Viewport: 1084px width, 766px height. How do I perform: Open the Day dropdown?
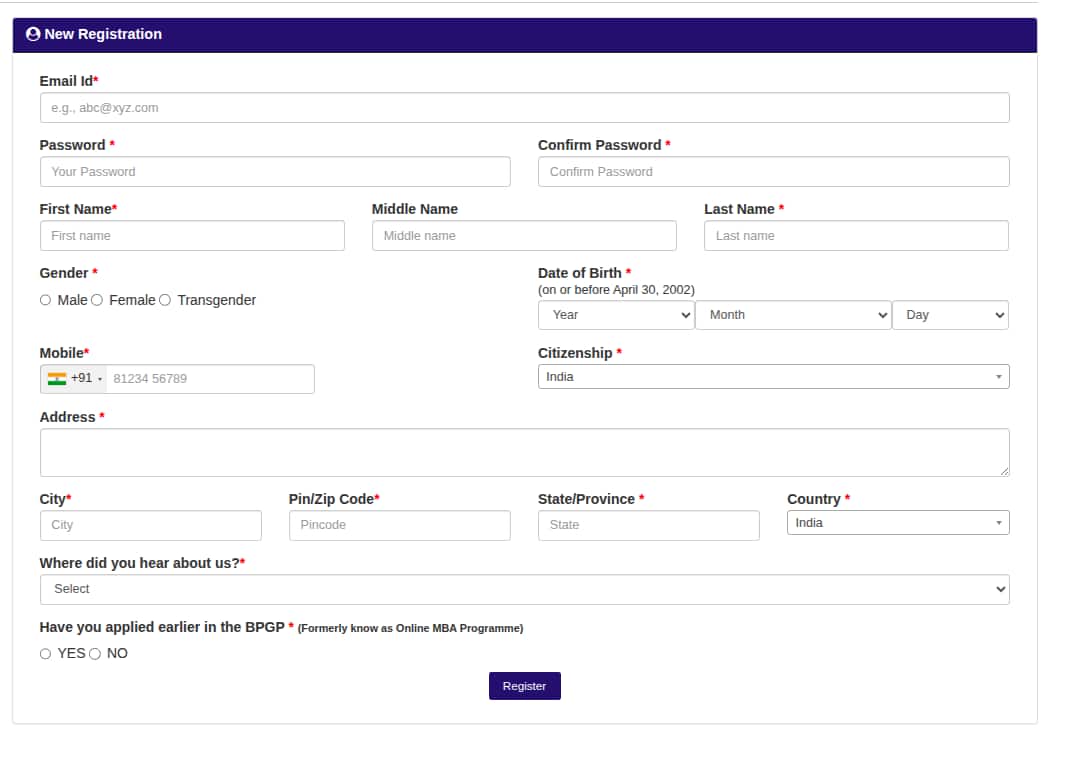coord(950,315)
